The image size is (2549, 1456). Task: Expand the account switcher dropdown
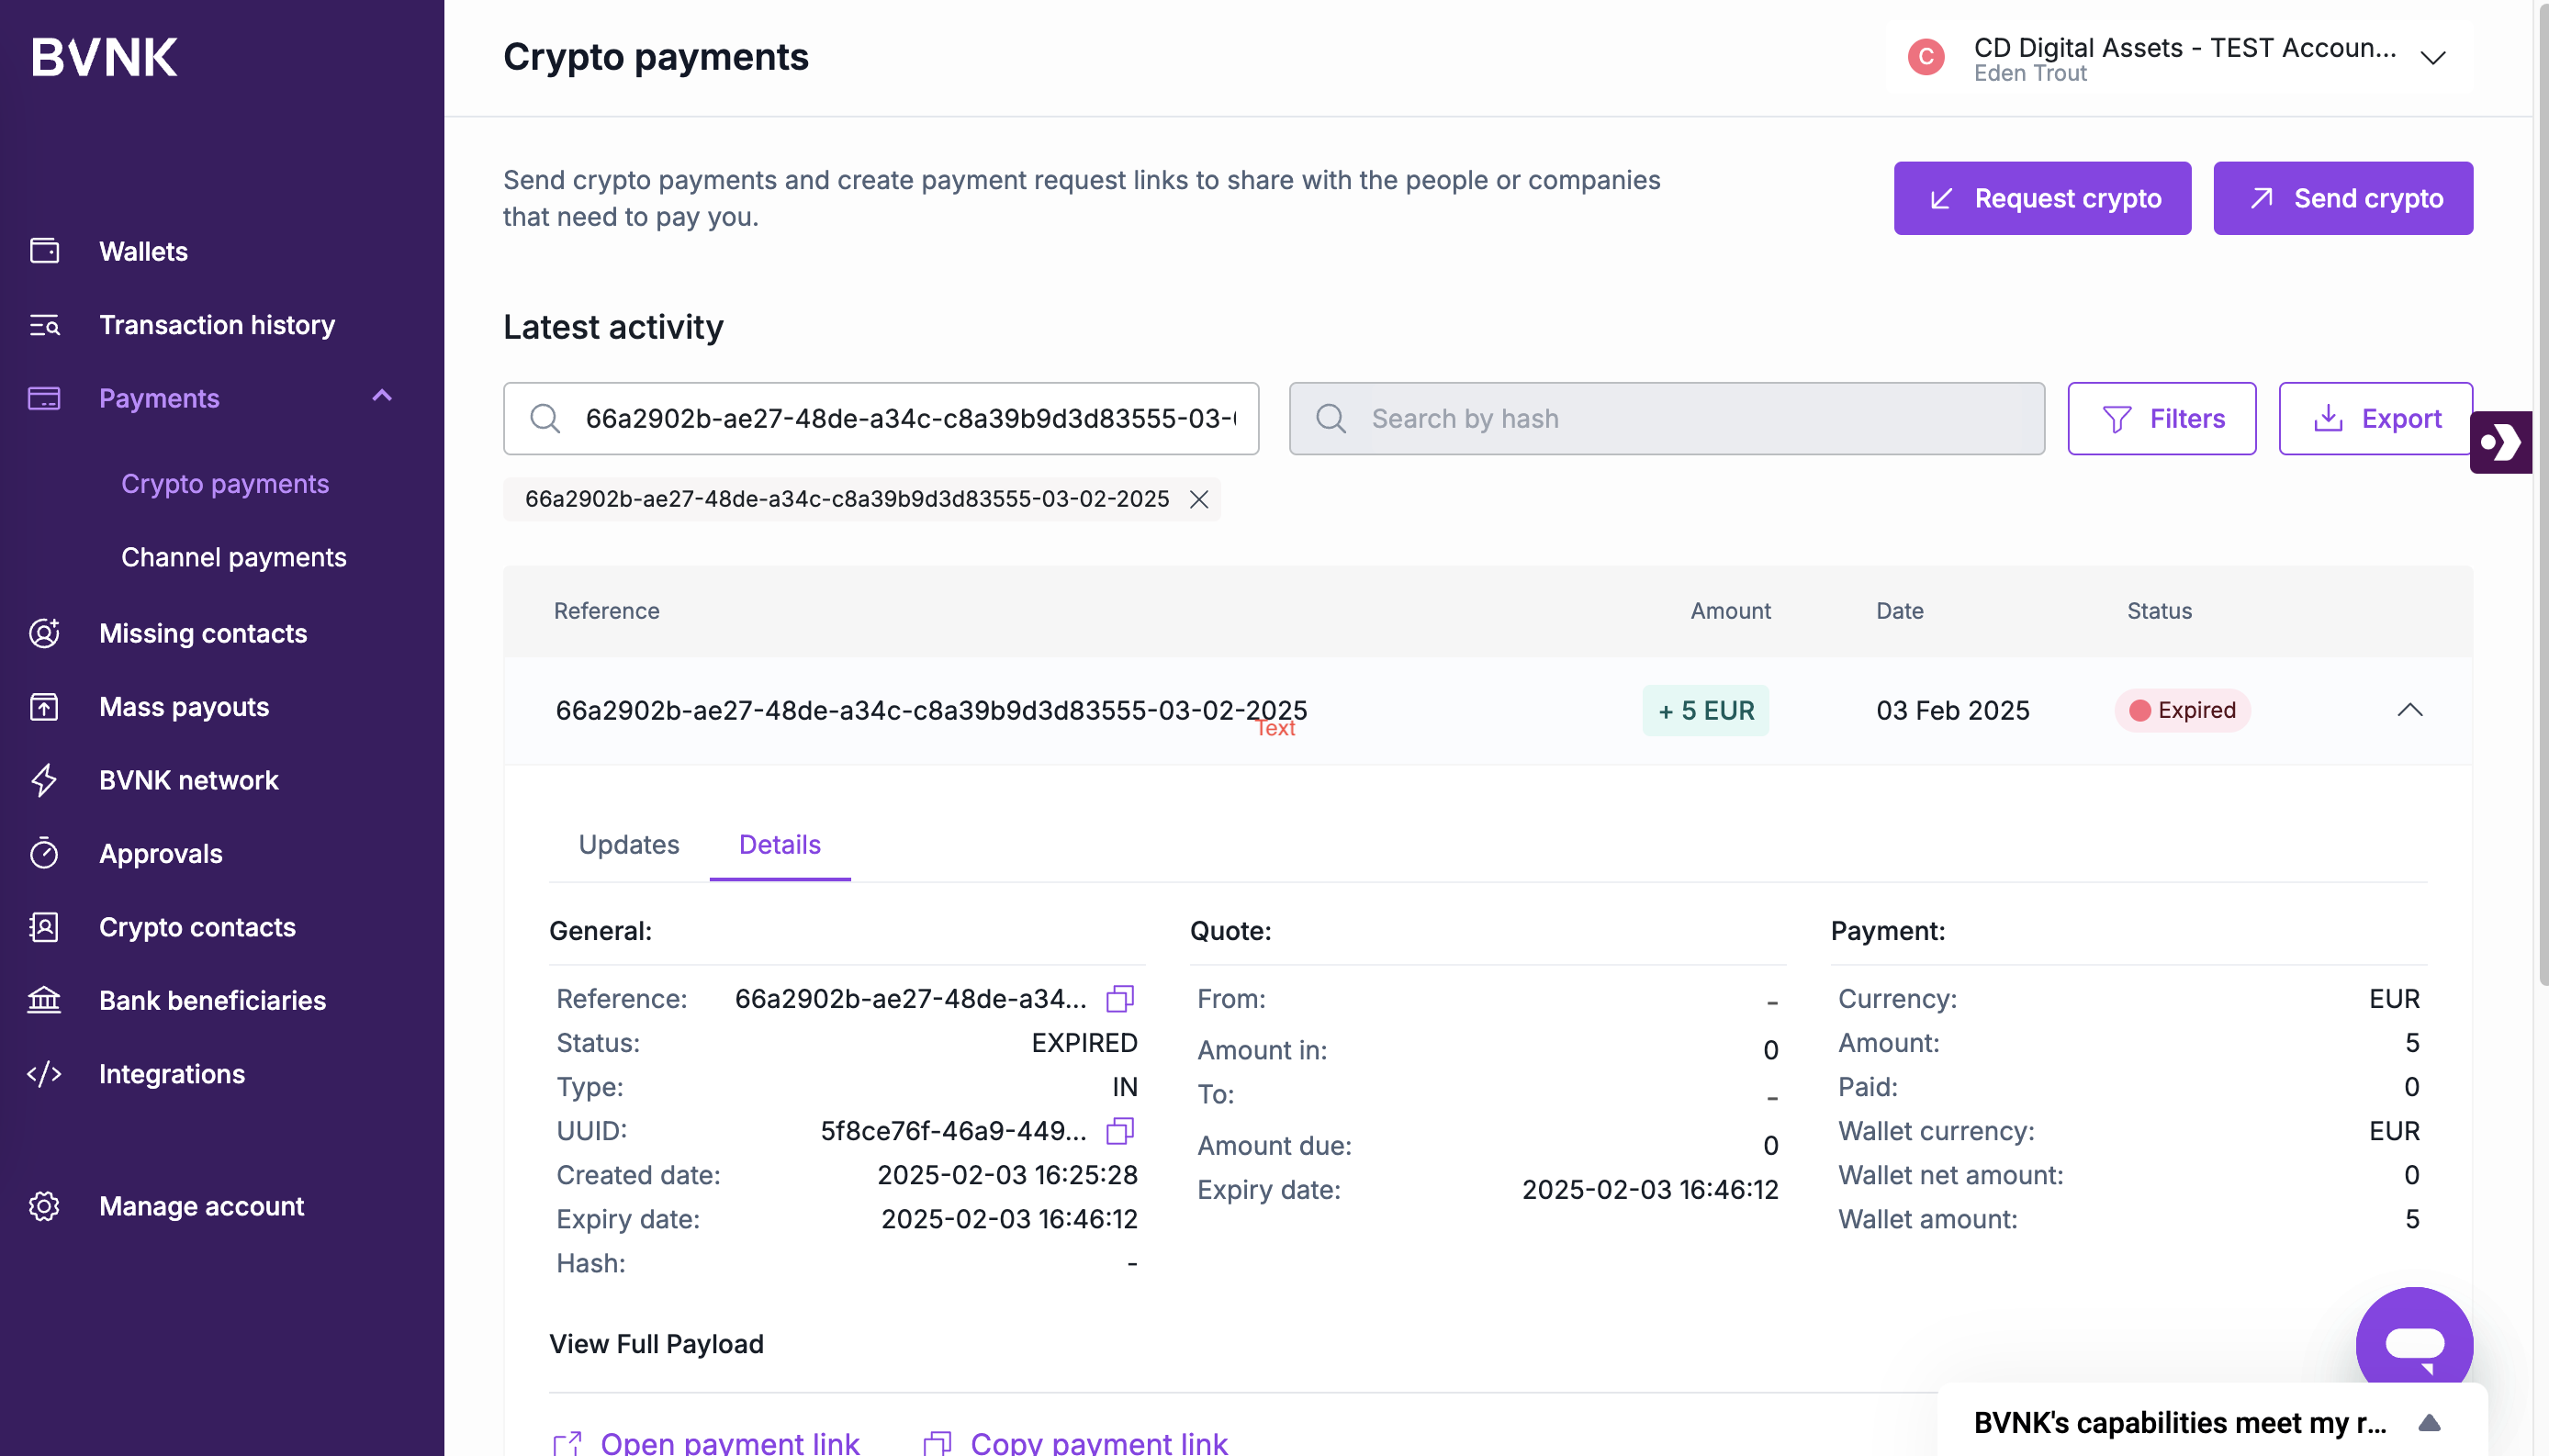coord(2433,58)
